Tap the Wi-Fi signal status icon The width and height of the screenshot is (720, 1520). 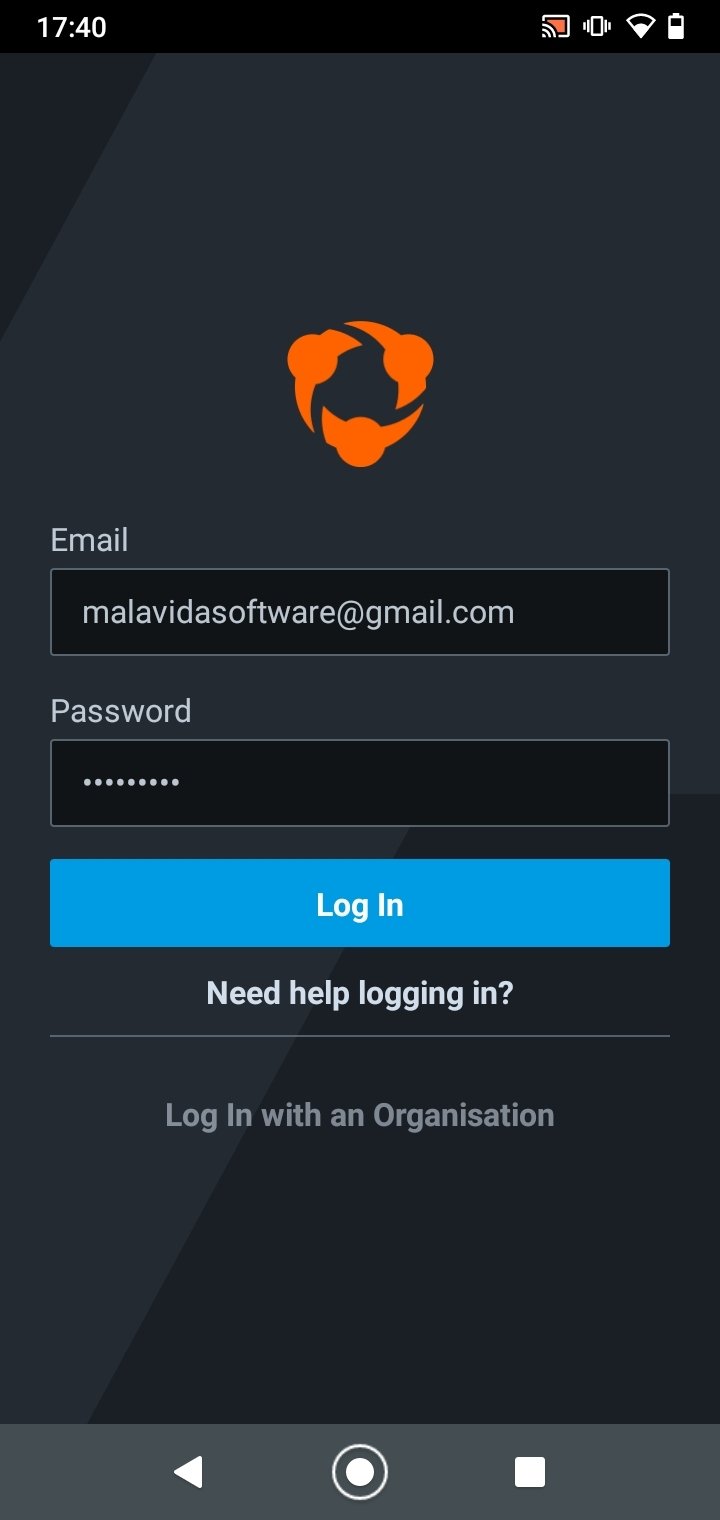click(640, 27)
